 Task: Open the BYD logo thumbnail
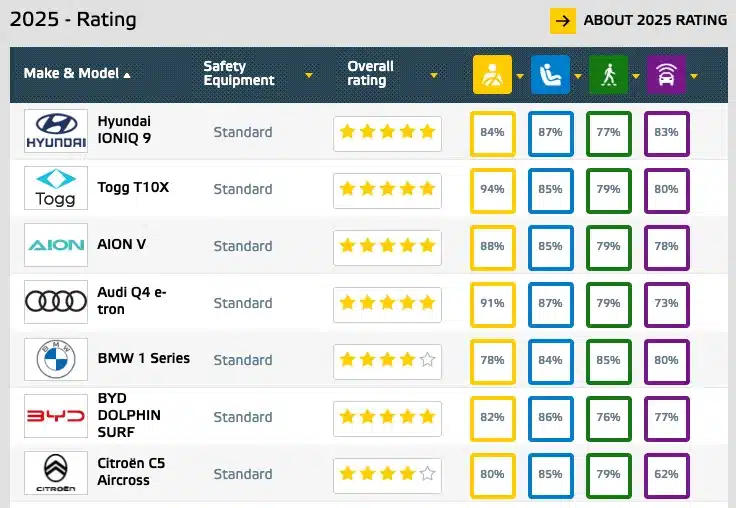click(56, 416)
